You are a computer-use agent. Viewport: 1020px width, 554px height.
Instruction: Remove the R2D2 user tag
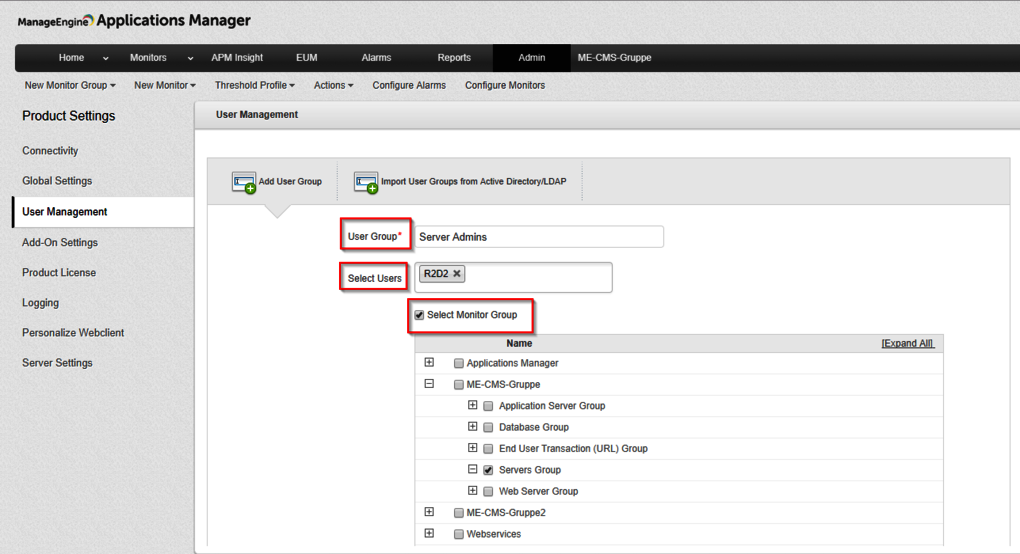(457, 274)
